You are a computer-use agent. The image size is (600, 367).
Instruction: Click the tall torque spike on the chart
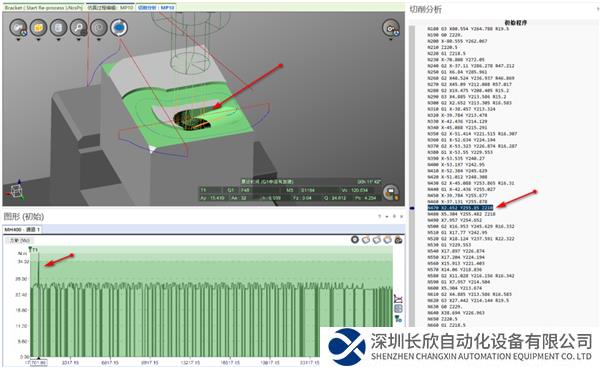pos(38,268)
